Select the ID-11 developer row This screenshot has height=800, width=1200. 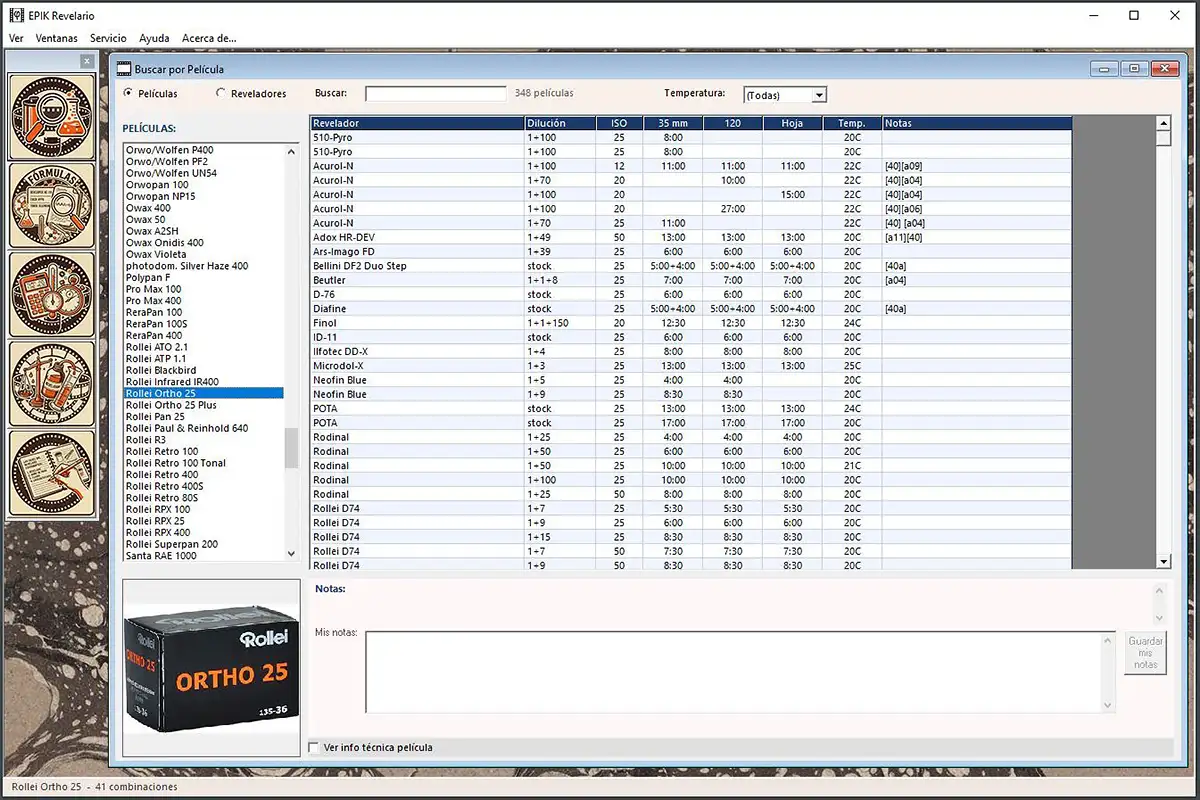point(691,337)
